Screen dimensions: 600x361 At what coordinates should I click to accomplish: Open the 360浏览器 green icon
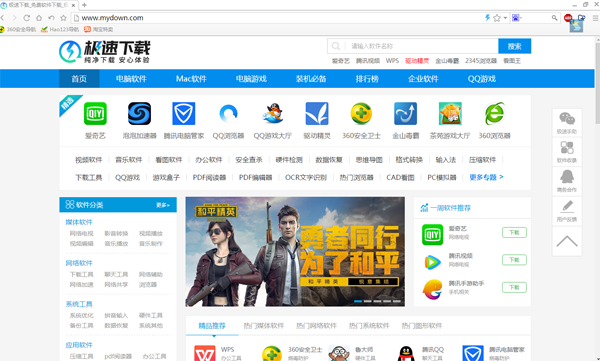(x=494, y=114)
